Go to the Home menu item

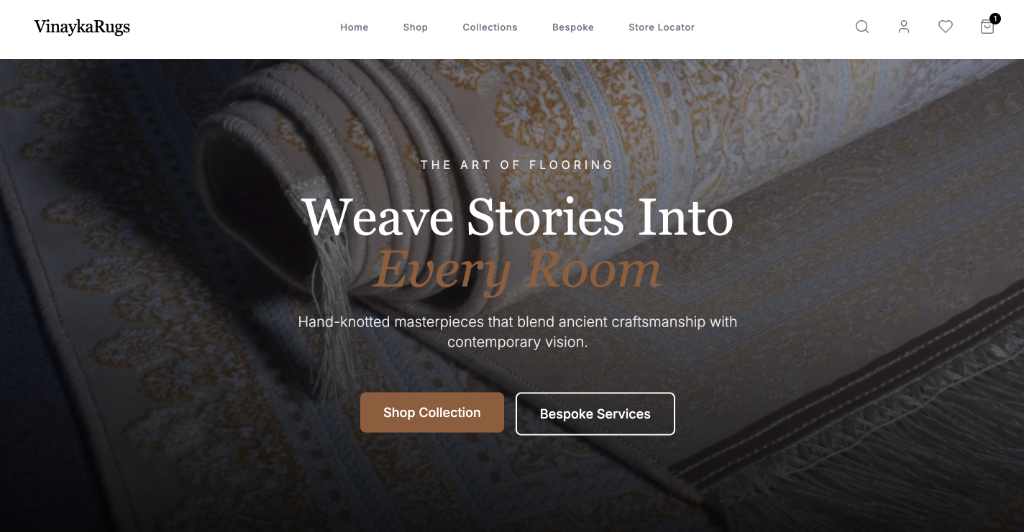pyautogui.click(x=354, y=27)
